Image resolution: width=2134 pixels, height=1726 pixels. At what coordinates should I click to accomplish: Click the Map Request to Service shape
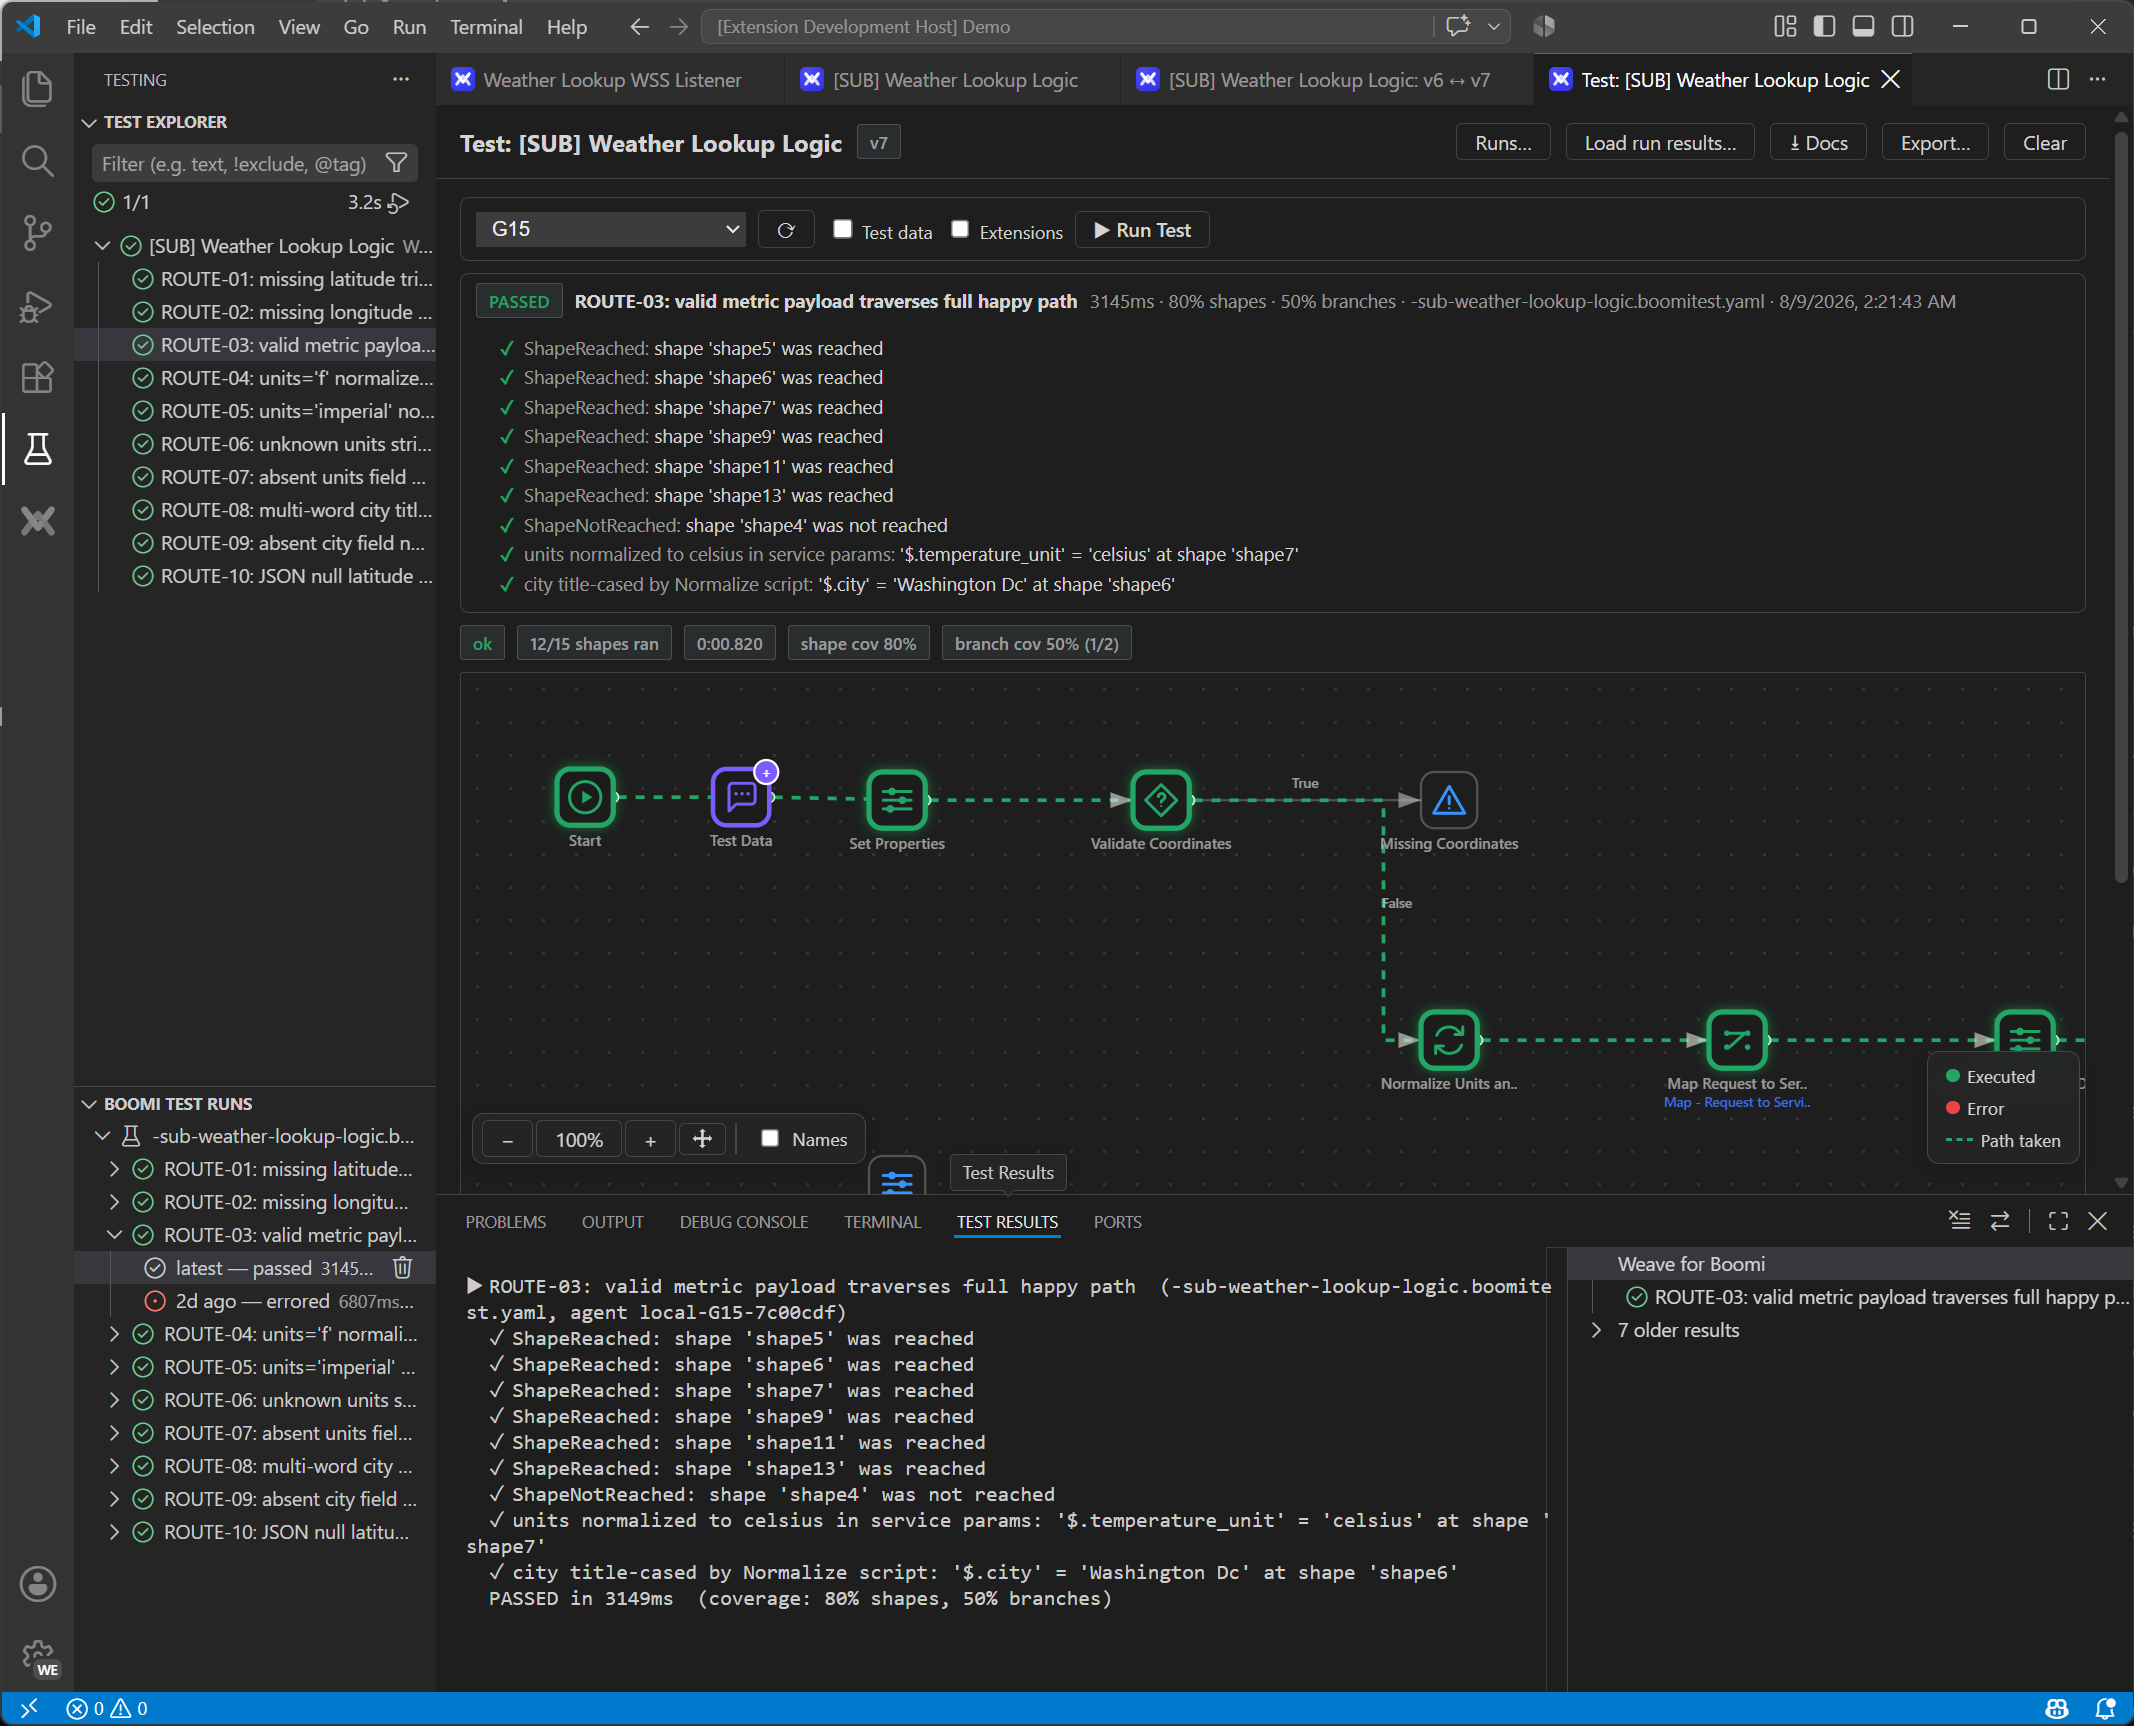pos(1737,1040)
